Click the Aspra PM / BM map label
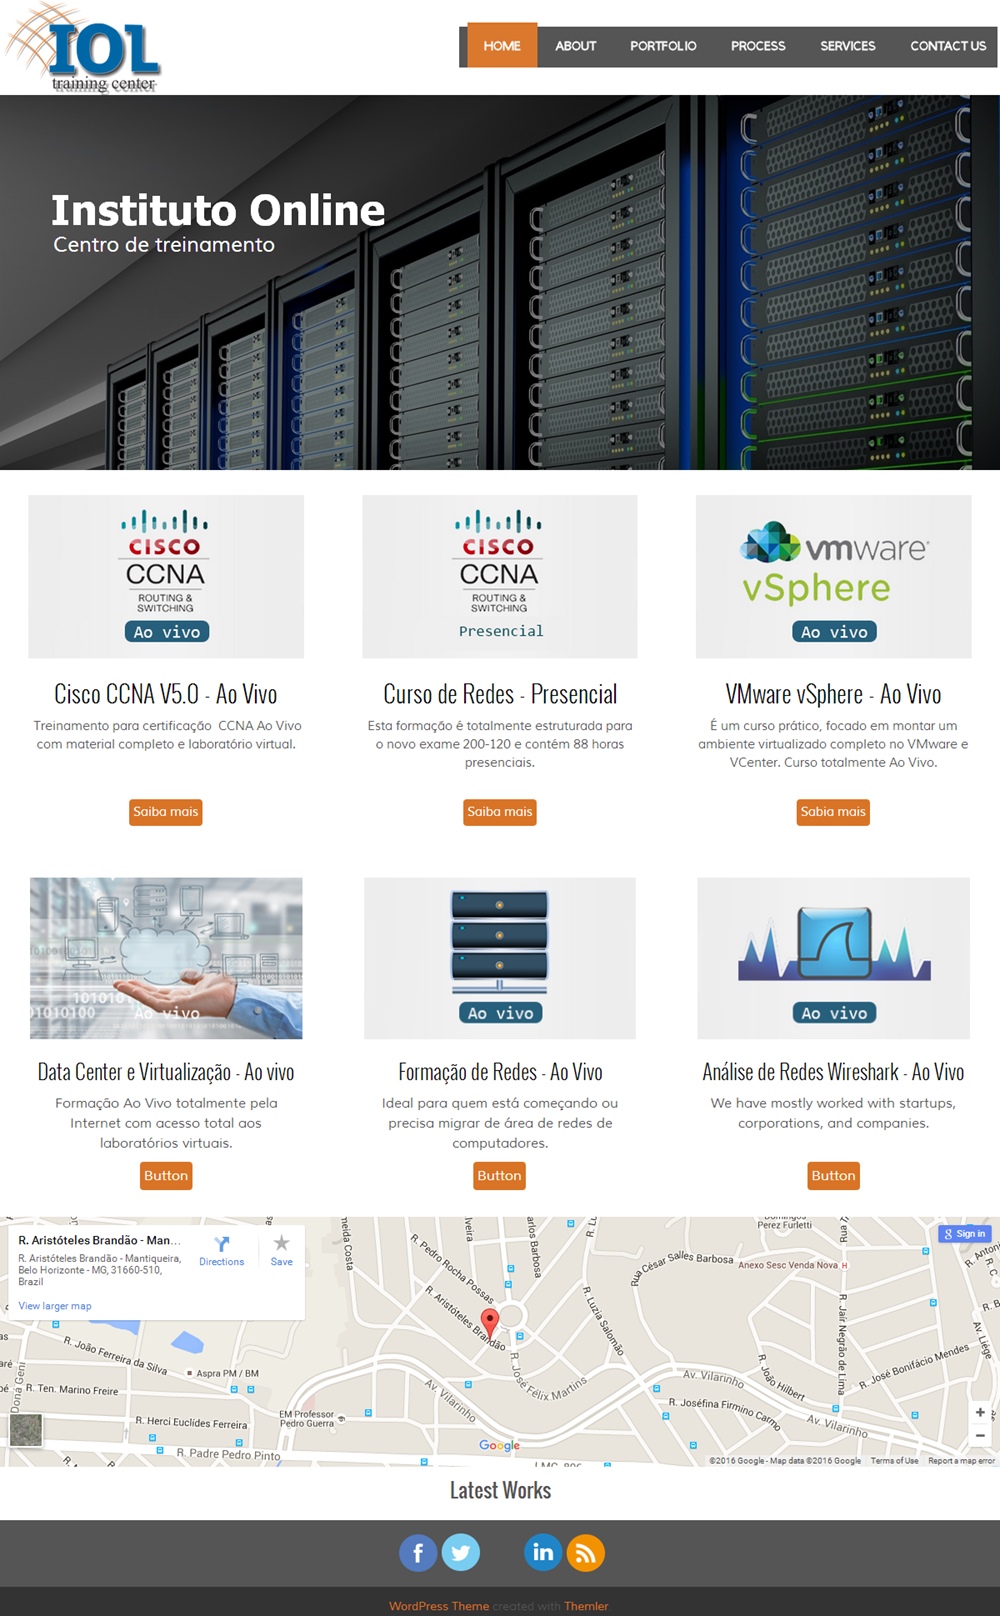The height and width of the screenshot is (1616, 1000). (x=227, y=1373)
